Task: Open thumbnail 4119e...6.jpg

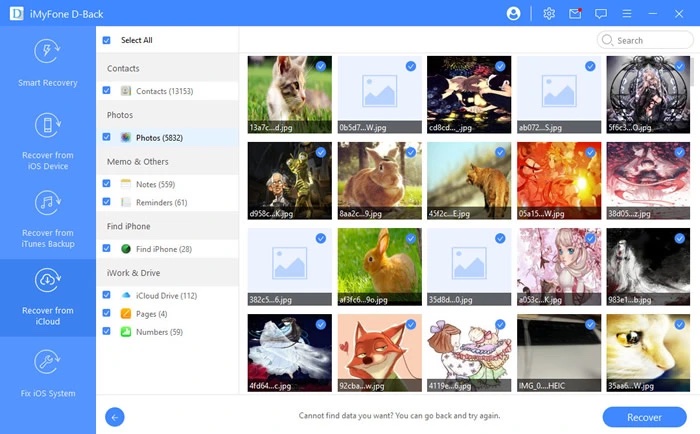Action: tap(469, 353)
